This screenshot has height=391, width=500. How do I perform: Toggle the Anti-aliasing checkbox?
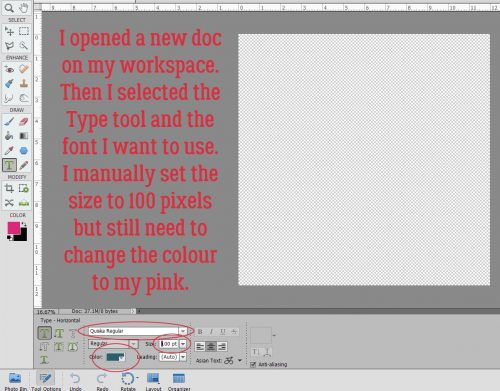[253, 364]
